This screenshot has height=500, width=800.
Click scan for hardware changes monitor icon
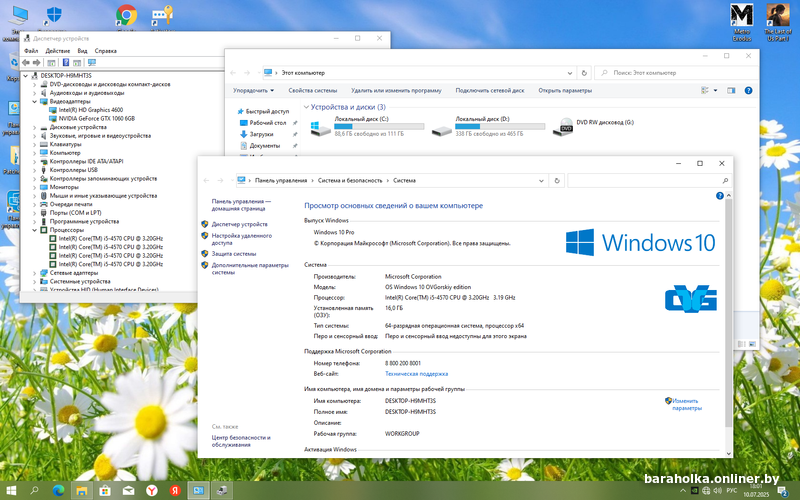pos(92,63)
